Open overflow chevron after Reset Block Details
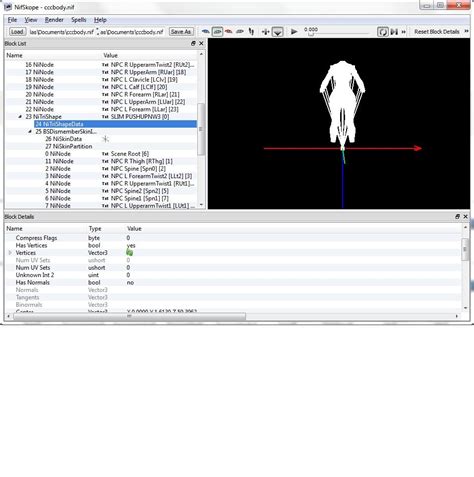 pyautogui.click(x=467, y=31)
